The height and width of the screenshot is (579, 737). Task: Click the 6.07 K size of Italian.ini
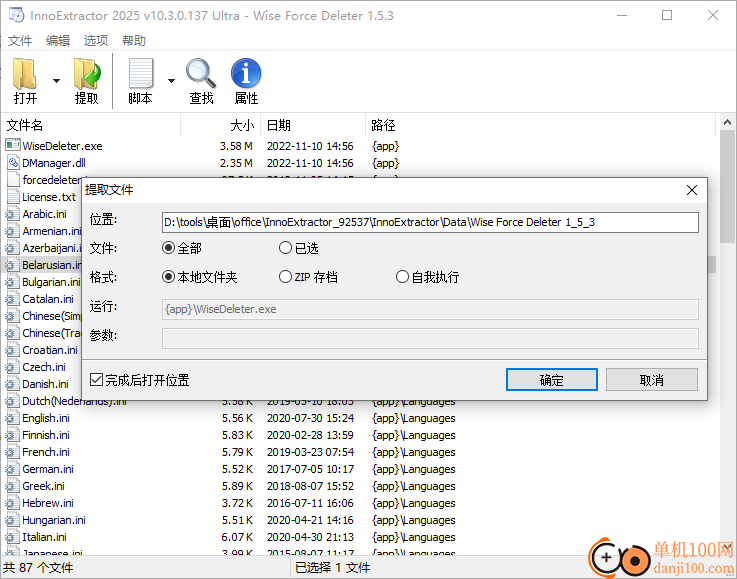point(237,537)
